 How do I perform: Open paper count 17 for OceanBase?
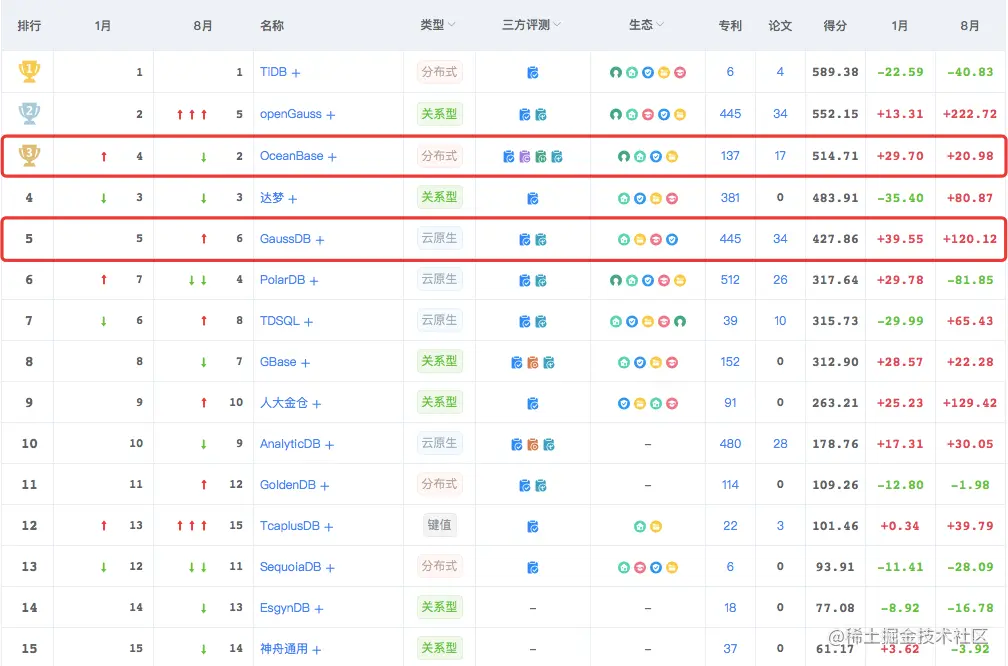point(780,156)
